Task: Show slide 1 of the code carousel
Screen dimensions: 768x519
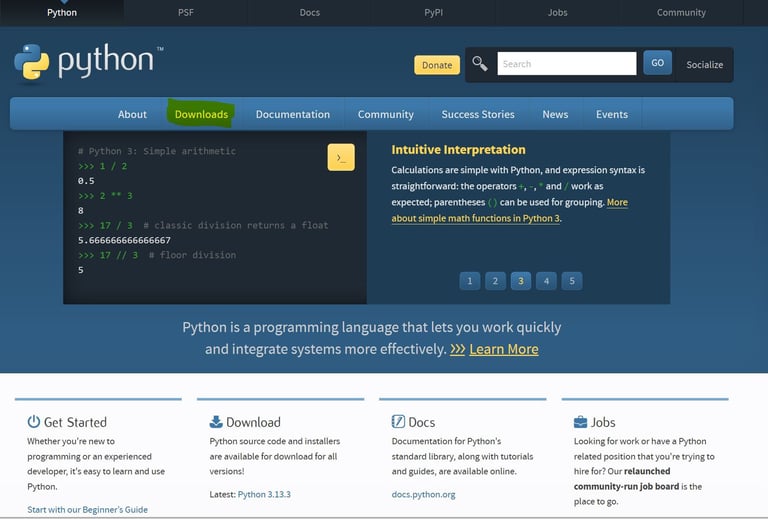Action: click(470, 281)
